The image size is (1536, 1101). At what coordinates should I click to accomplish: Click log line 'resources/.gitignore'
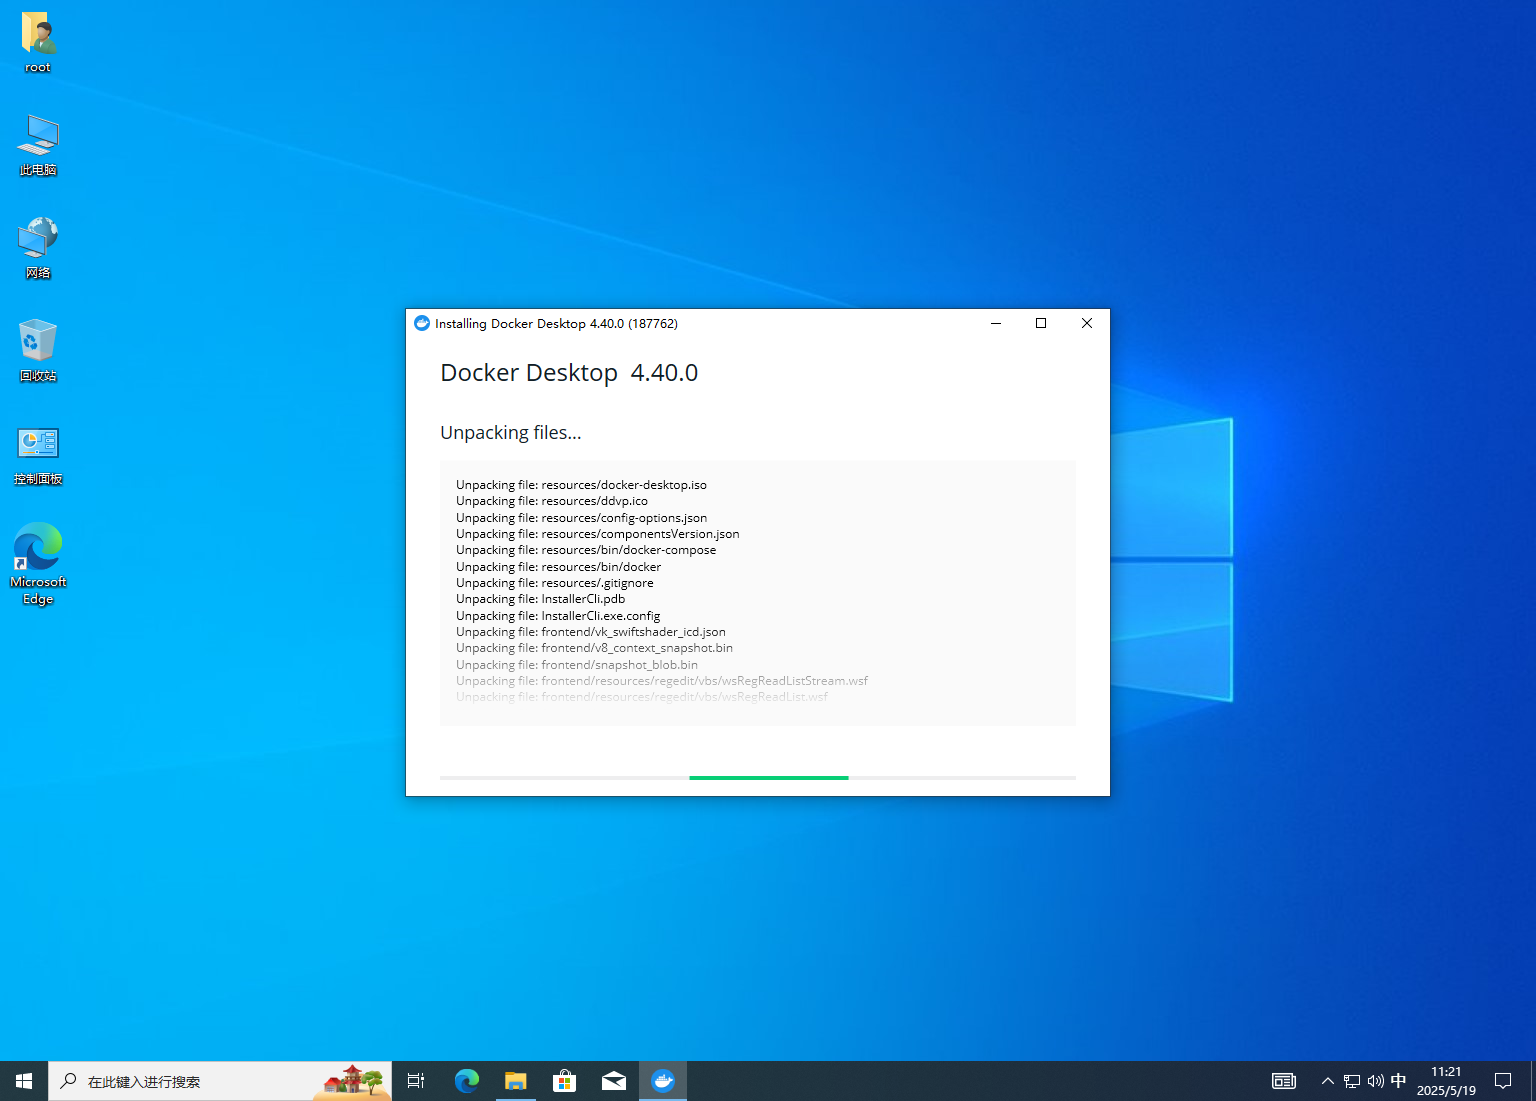tap(555, 583)
